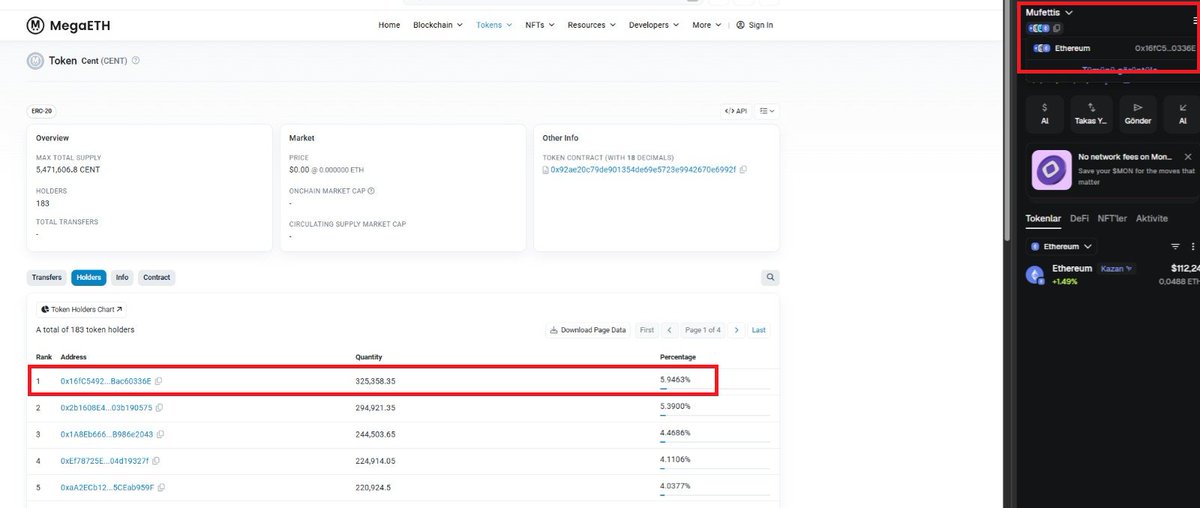The width and height of the screenshot is (1200, 508).
Task: Open address 0x1A8Eb666...B986e2043
Action: pyautogui.click(x=107, y=434)
